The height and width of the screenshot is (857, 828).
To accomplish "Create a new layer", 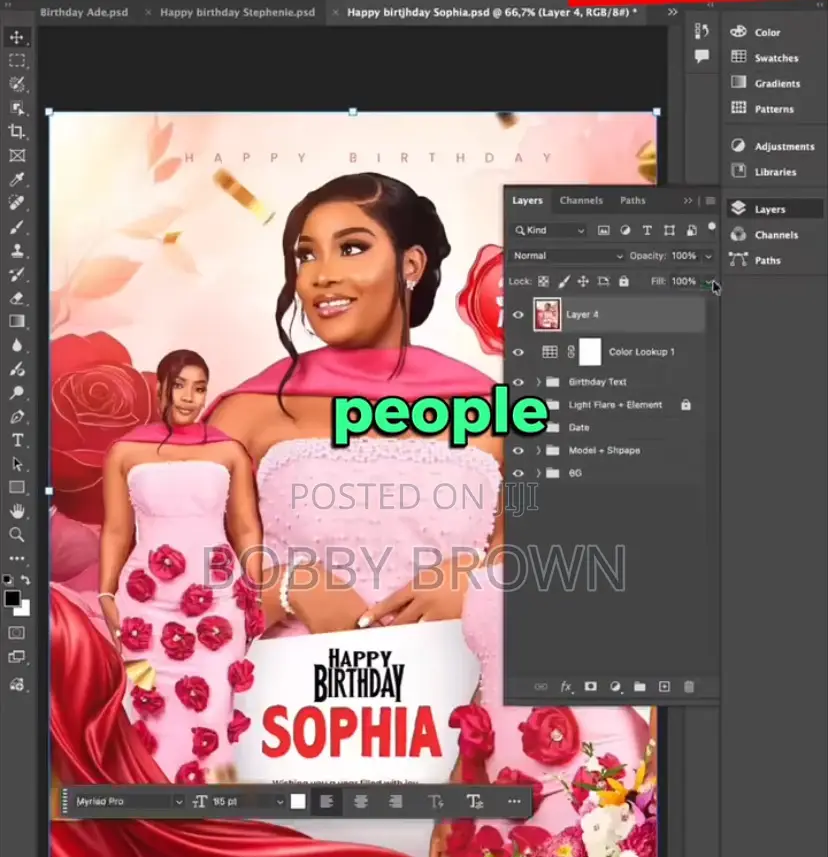I will (x=664, y=686).
